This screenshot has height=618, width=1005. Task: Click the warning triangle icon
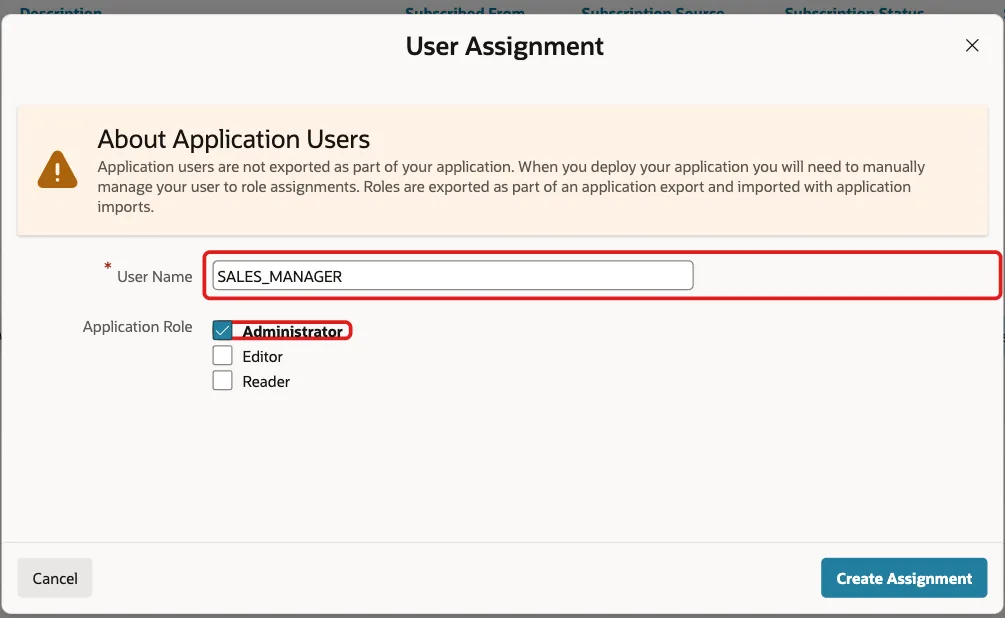coord(58,170)
